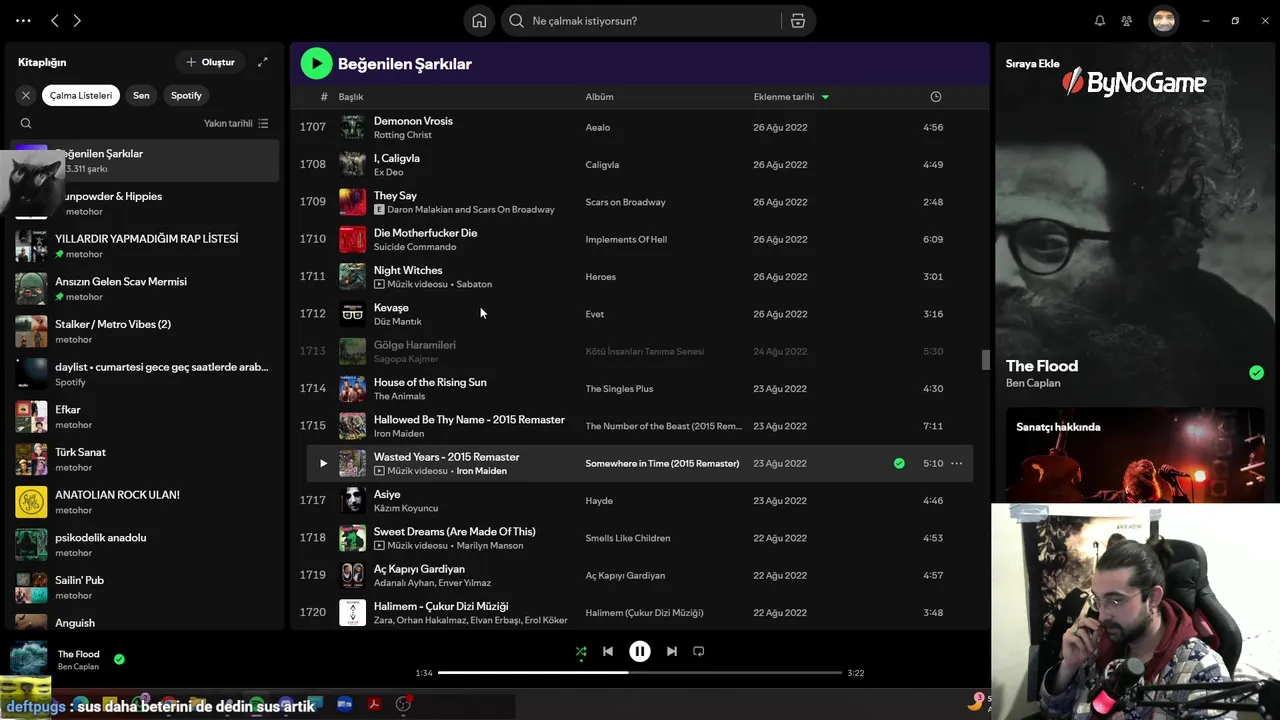Open Oluştur create menu
Screen dimensions: 1280x720
click(x=210, y=62)
